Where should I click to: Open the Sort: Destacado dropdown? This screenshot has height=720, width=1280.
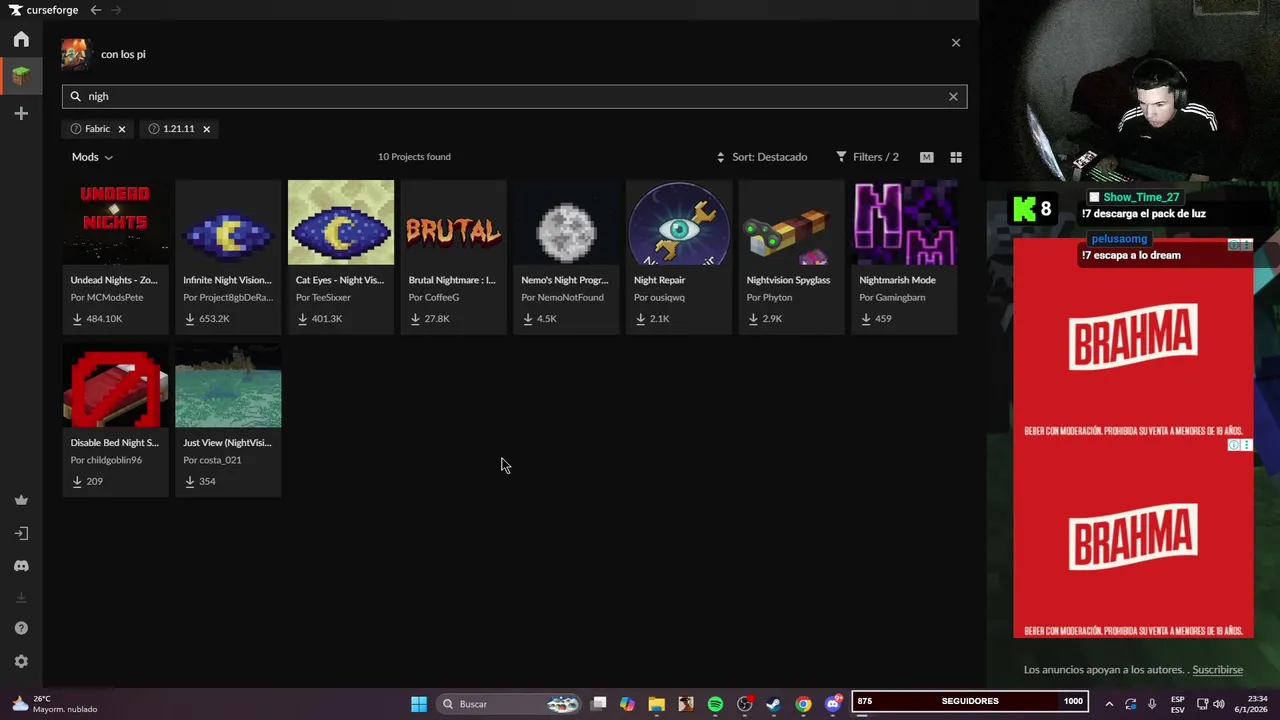[x=762, y=157]
